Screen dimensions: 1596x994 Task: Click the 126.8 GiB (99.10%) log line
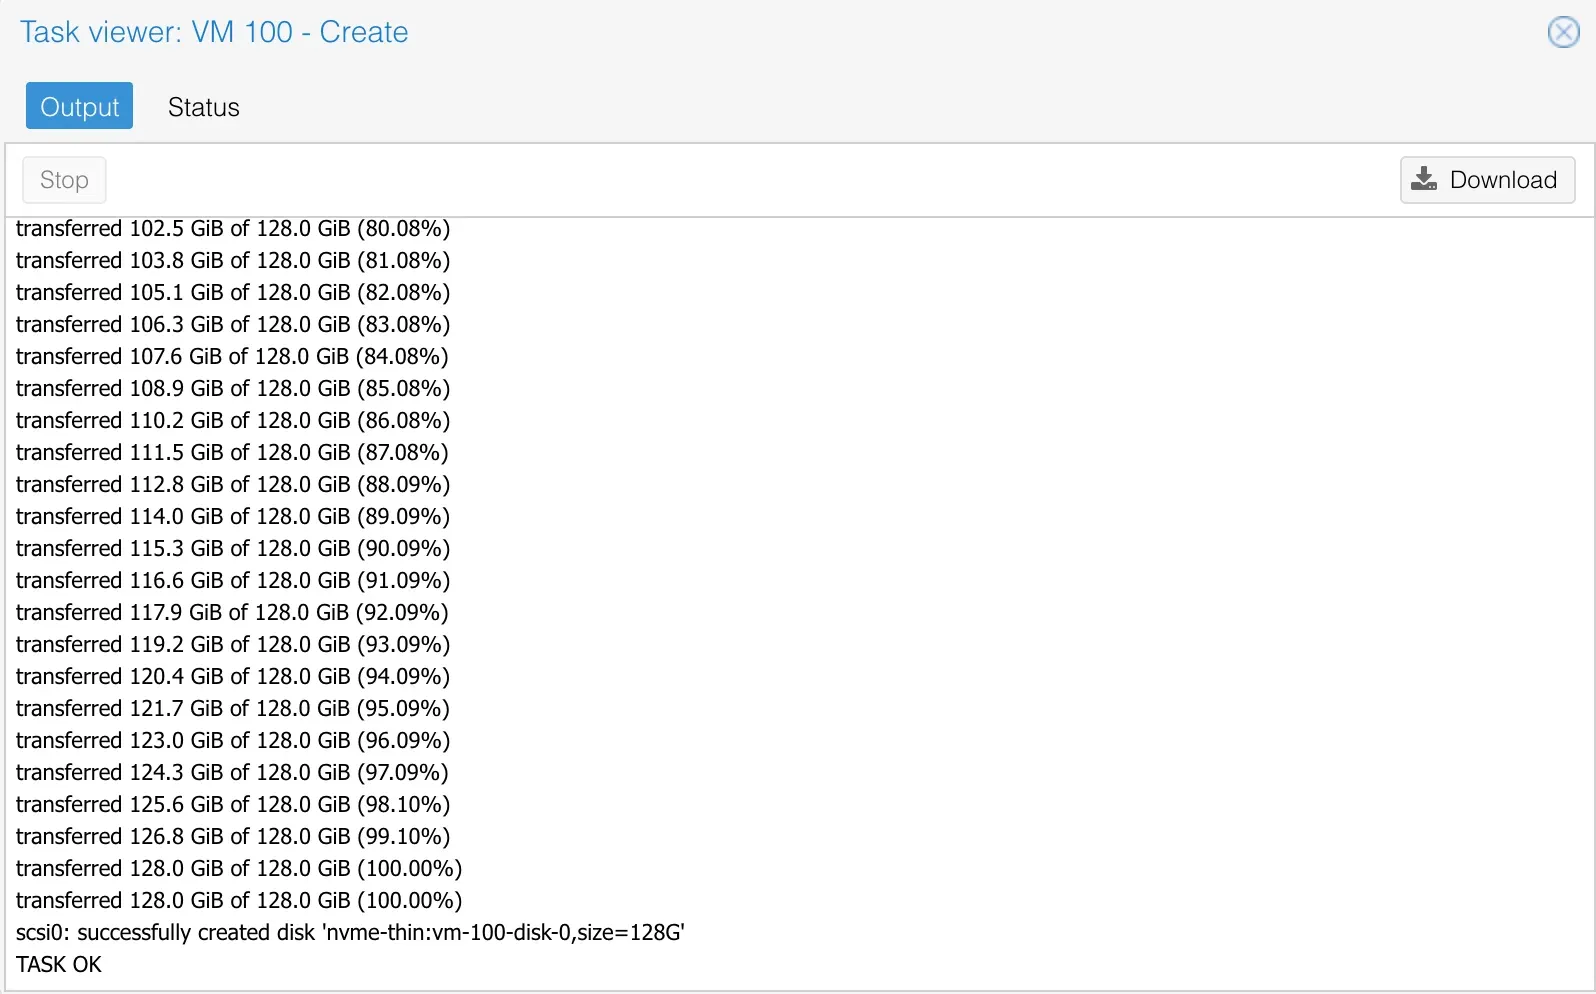point(233,836)
